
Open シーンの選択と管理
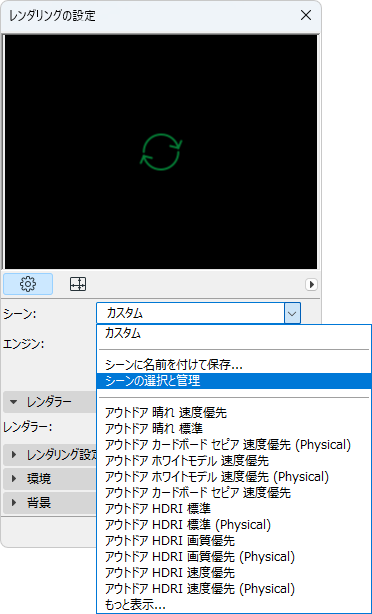coord(234,381)
